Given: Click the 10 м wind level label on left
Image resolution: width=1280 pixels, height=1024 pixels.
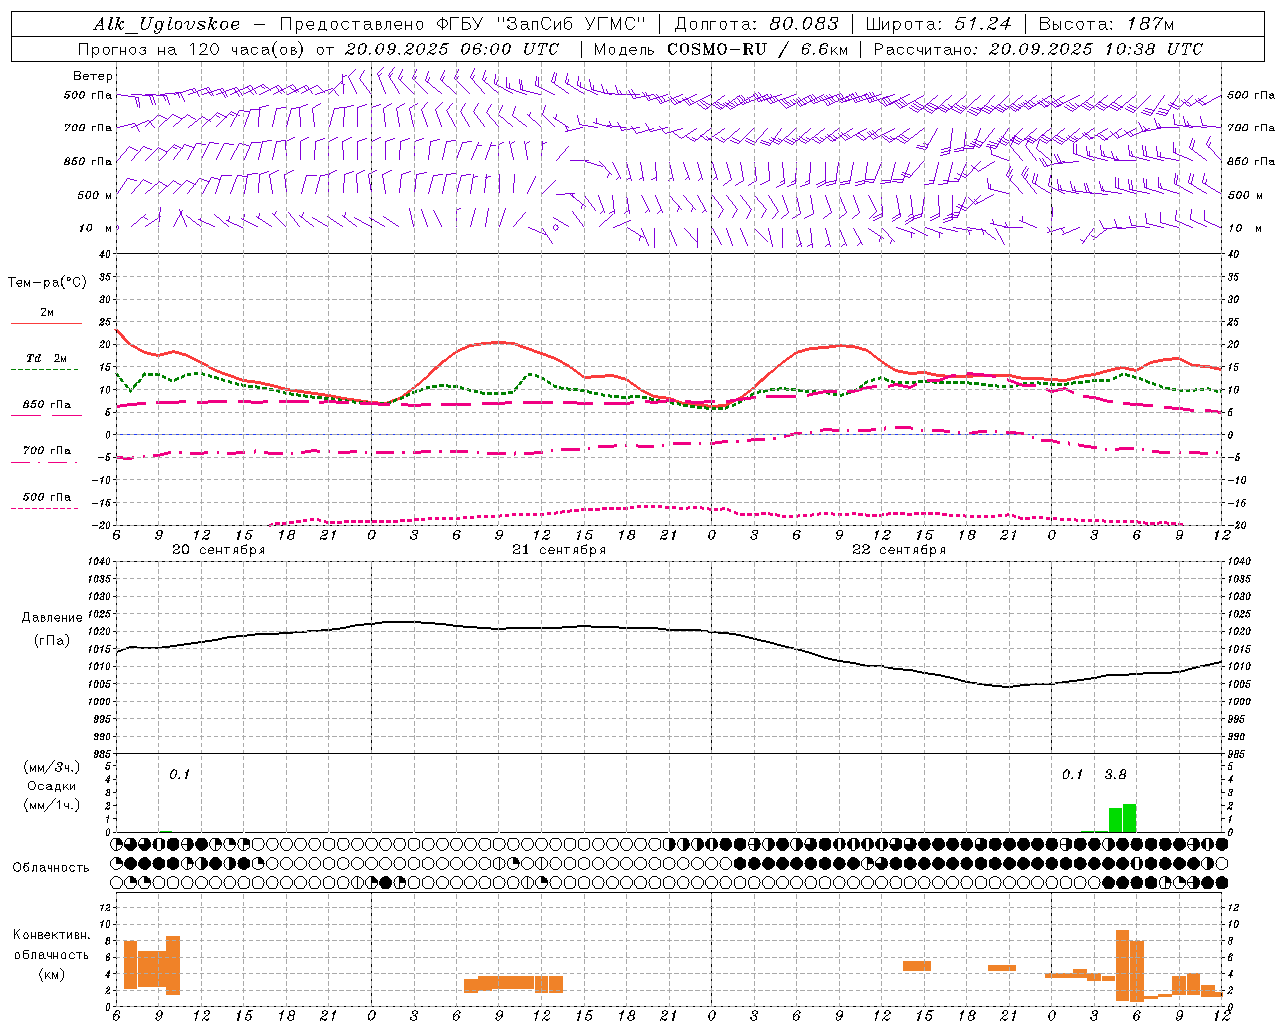Looking at the screenshot, I should click(95, 228).
